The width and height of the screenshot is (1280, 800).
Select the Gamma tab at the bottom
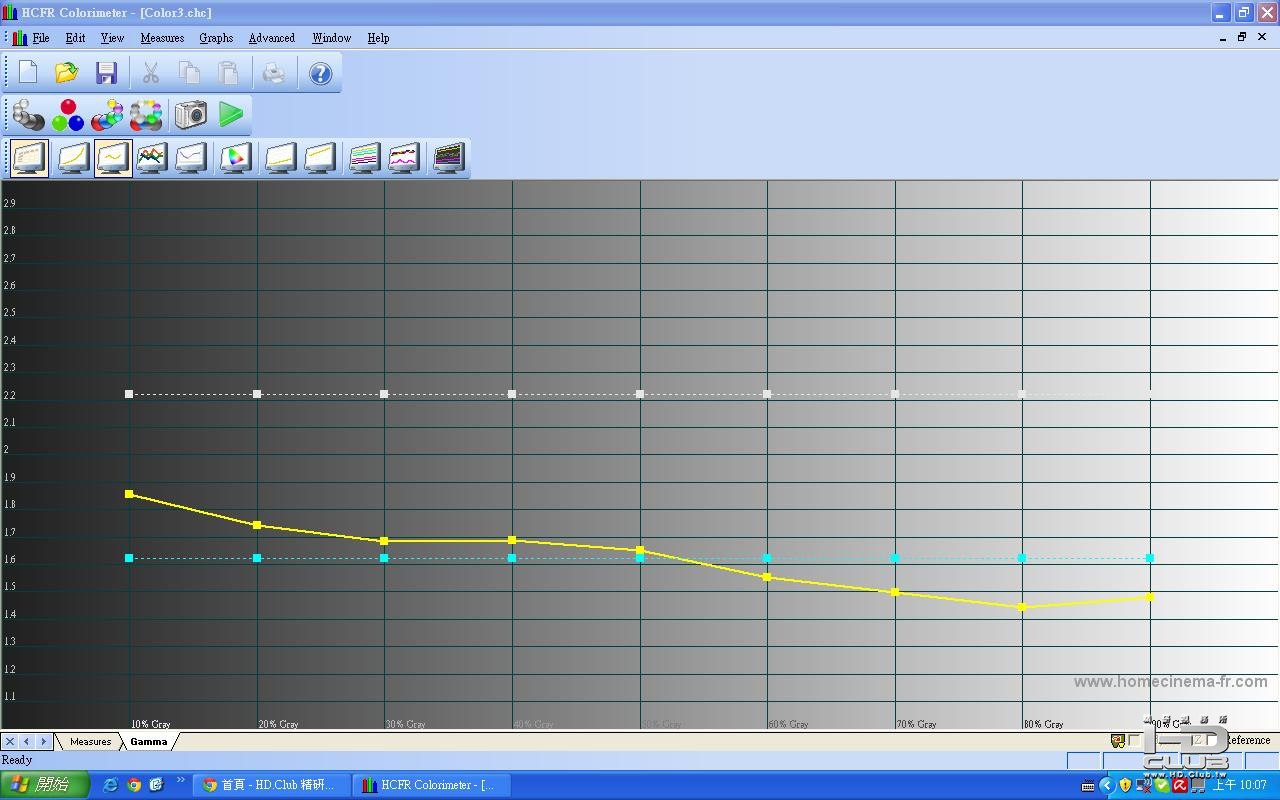point(149,741)
